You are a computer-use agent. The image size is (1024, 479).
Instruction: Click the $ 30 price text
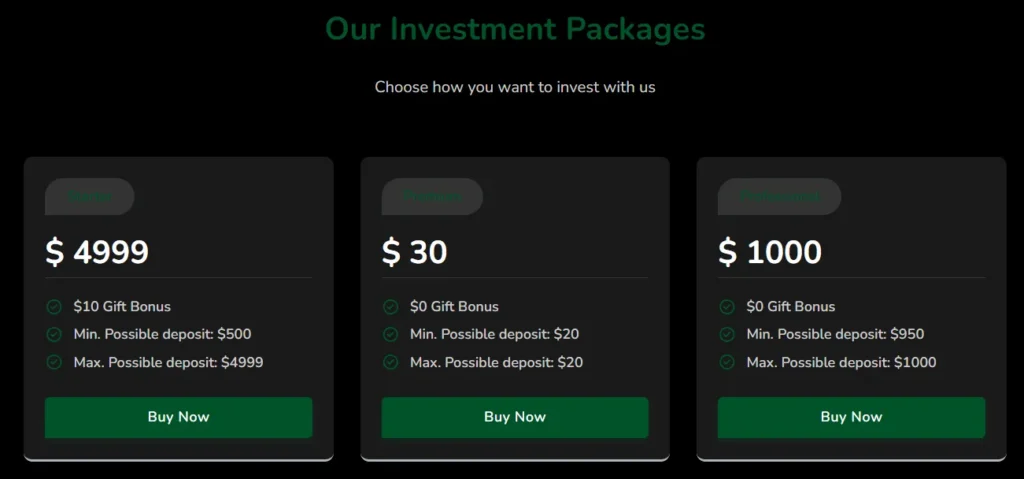[x=414, y=252]
